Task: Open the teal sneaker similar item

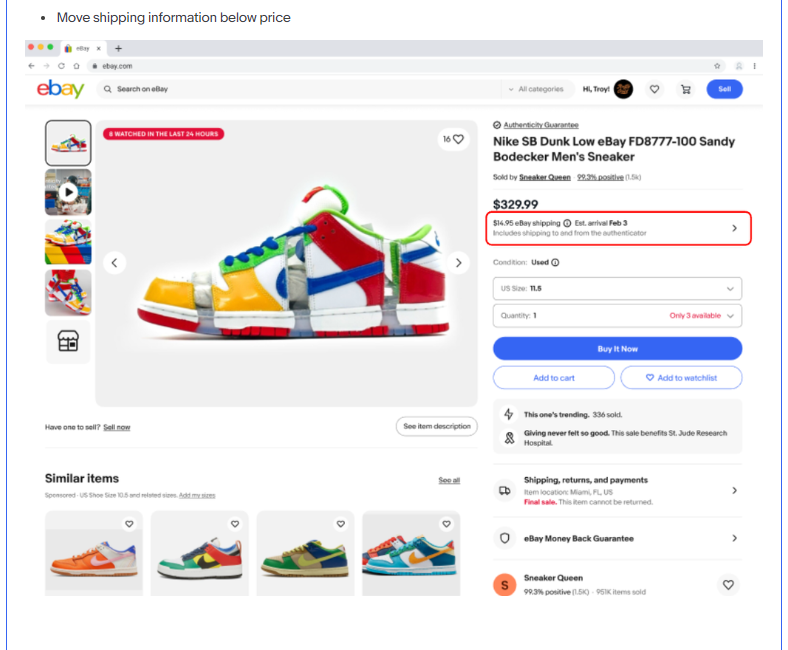Action: [x=411, y=554]
